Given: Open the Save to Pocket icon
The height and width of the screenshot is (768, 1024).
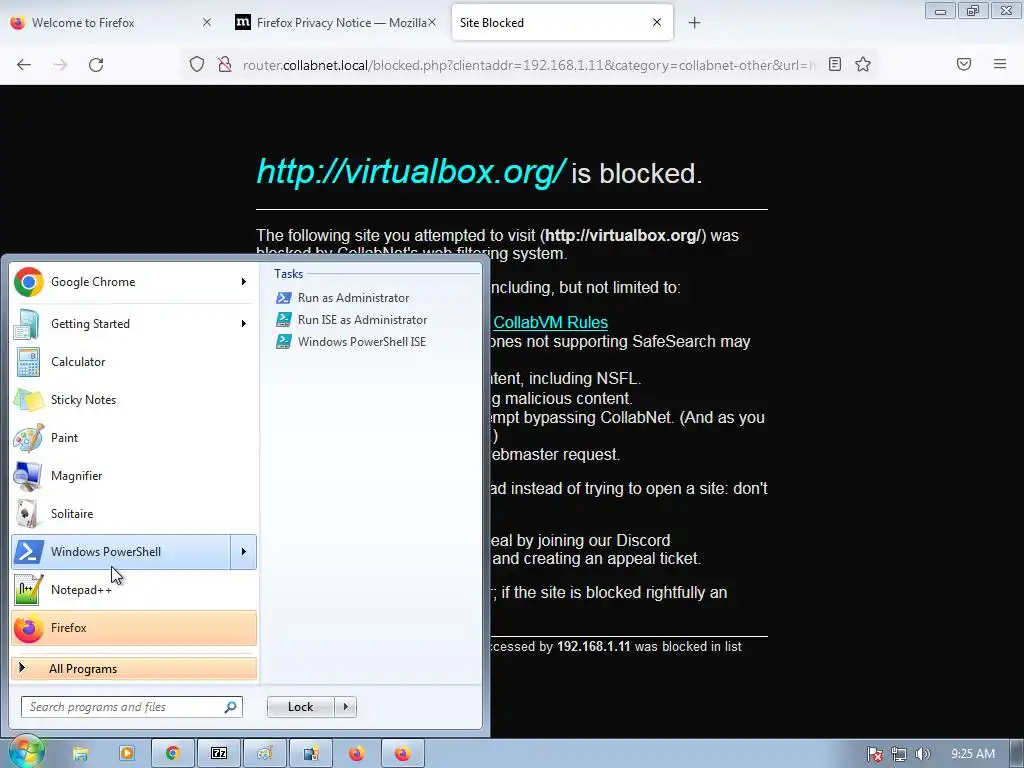Looking at the screenshot, I should 963,64.
